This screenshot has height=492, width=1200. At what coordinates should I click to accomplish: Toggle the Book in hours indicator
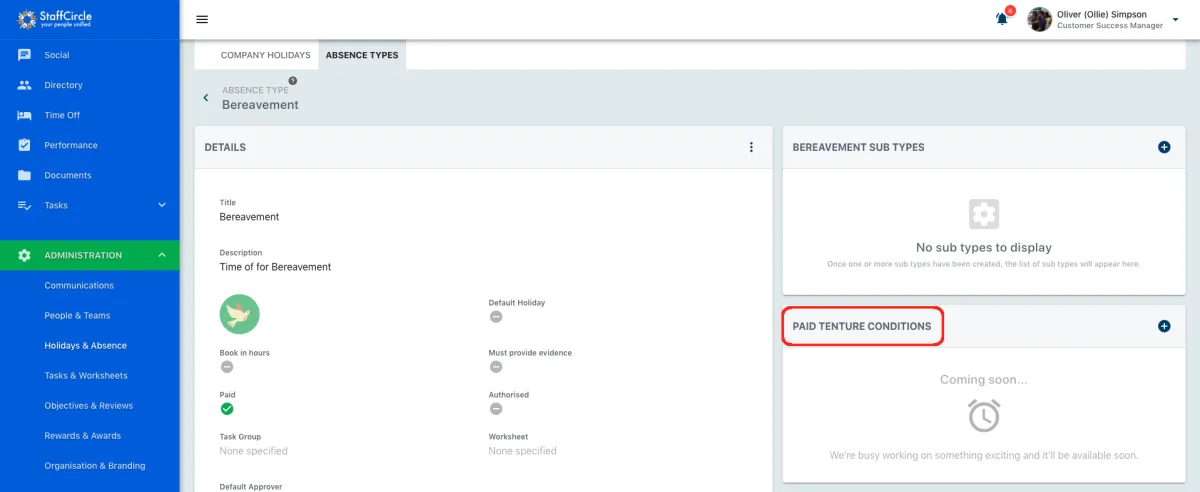click(x=227, y=367)
